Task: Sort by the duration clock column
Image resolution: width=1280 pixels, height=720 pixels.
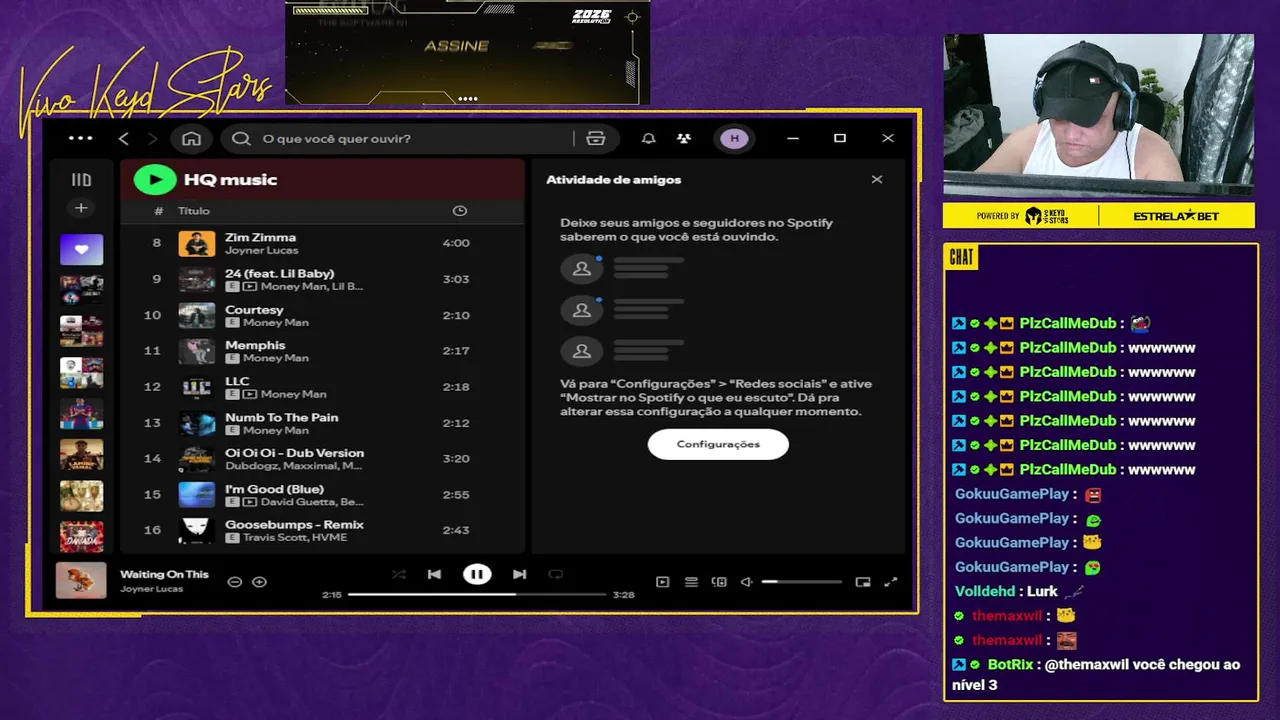Action: (x=460, y=211)
